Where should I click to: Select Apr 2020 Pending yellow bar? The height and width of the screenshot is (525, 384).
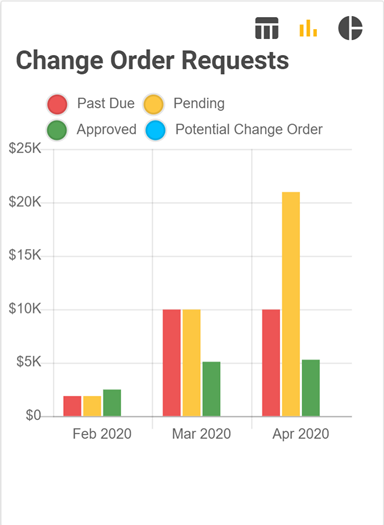coord(291,304)
